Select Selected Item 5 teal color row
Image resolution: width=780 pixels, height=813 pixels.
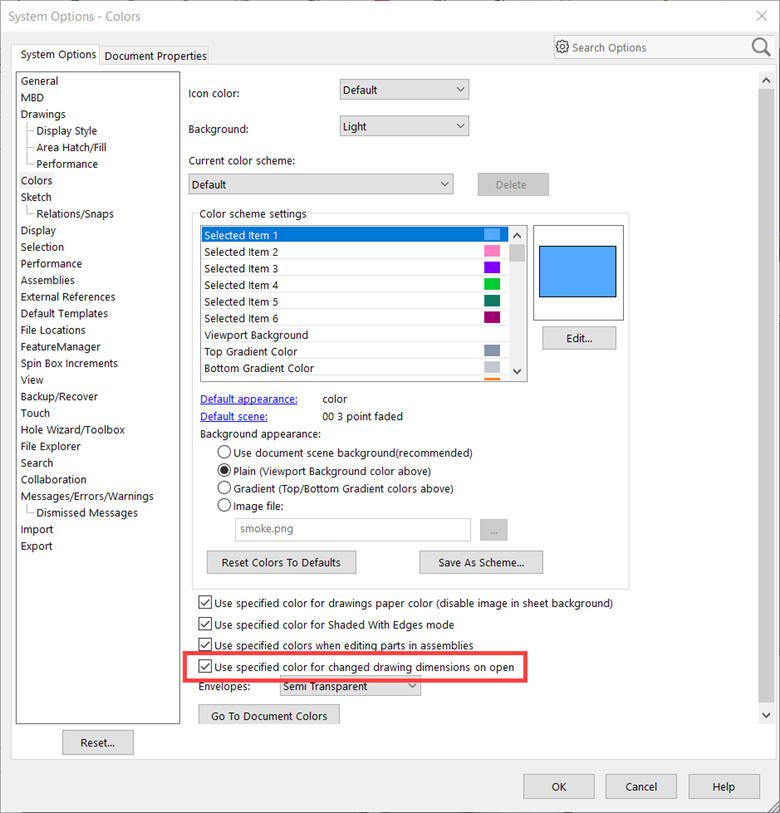tap(355, 301)
